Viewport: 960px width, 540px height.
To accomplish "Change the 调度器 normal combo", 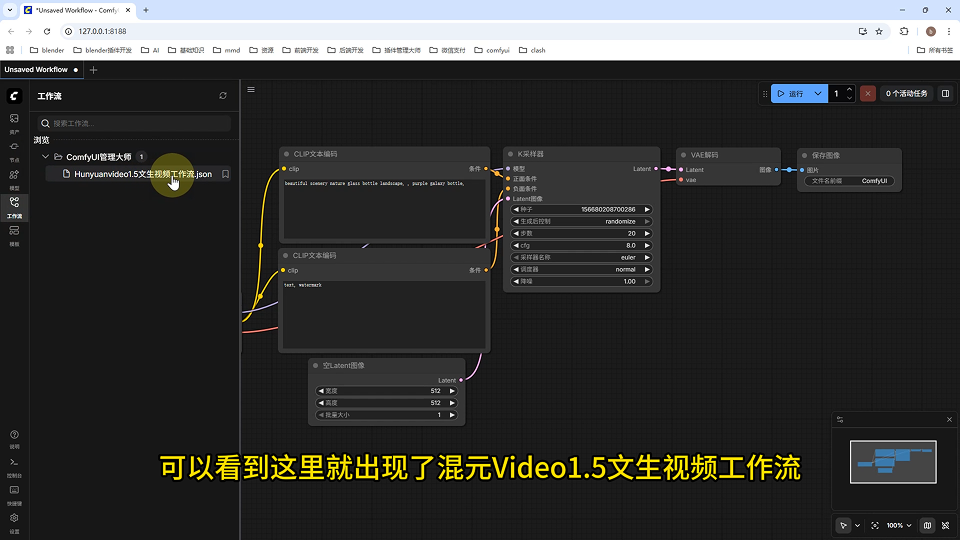I will 581,269.
